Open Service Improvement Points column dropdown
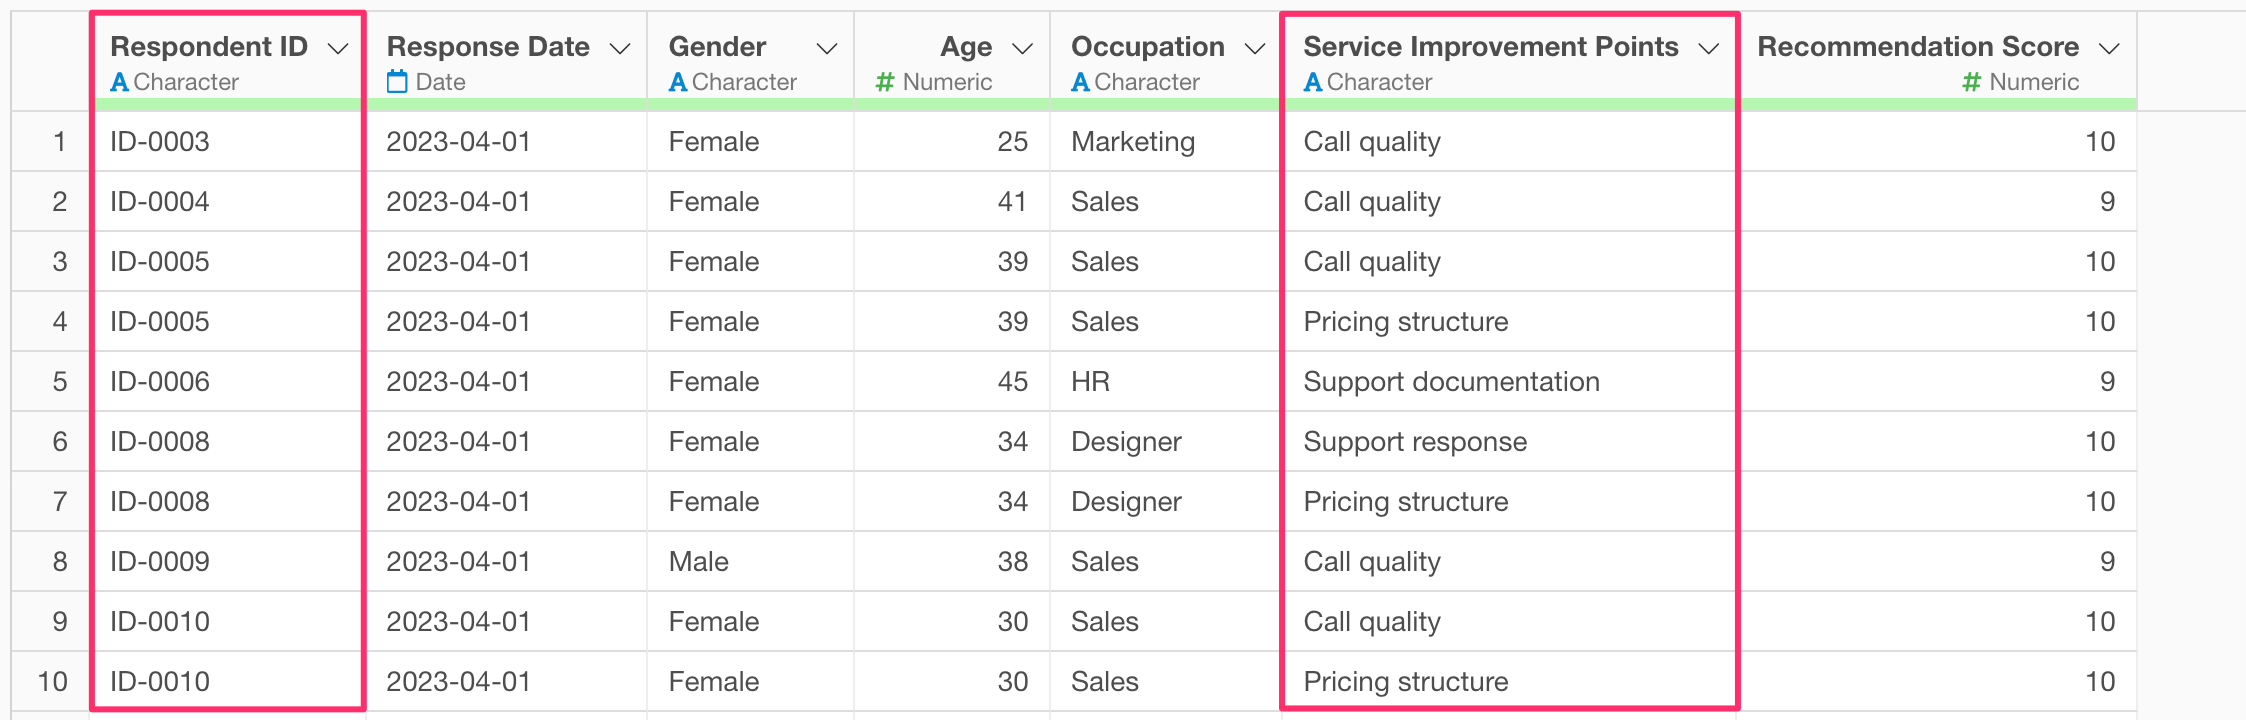Screen dimensions: 2246x720 (x=1709, y=48)
